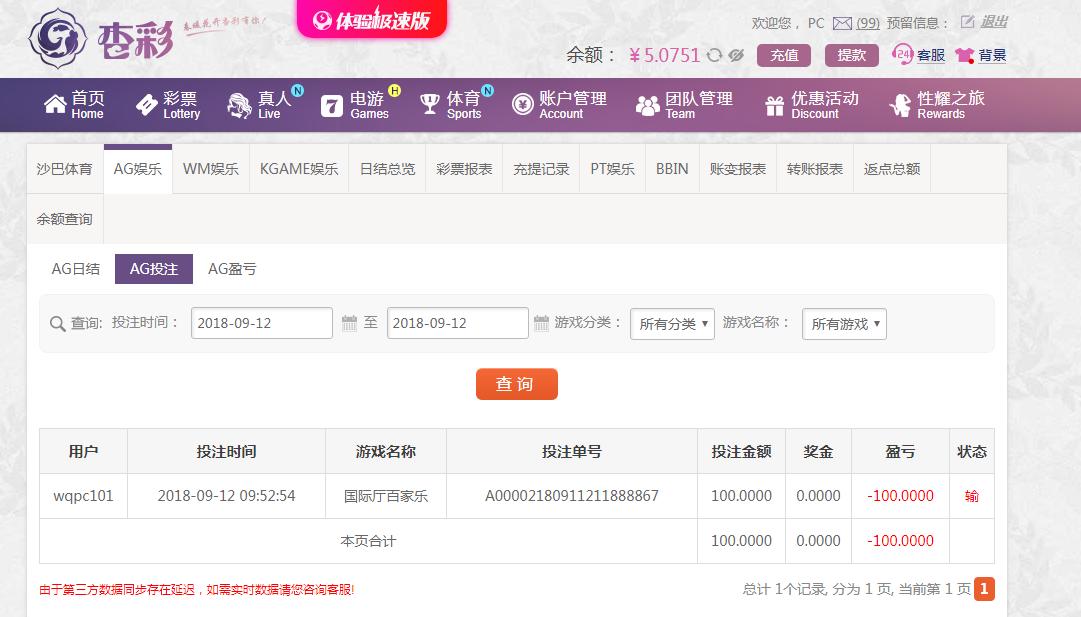This screenshot has height=617, width=1081.
Task: Open the 游戏分类 所有分类 dropdown
Action: click(672, 323)
